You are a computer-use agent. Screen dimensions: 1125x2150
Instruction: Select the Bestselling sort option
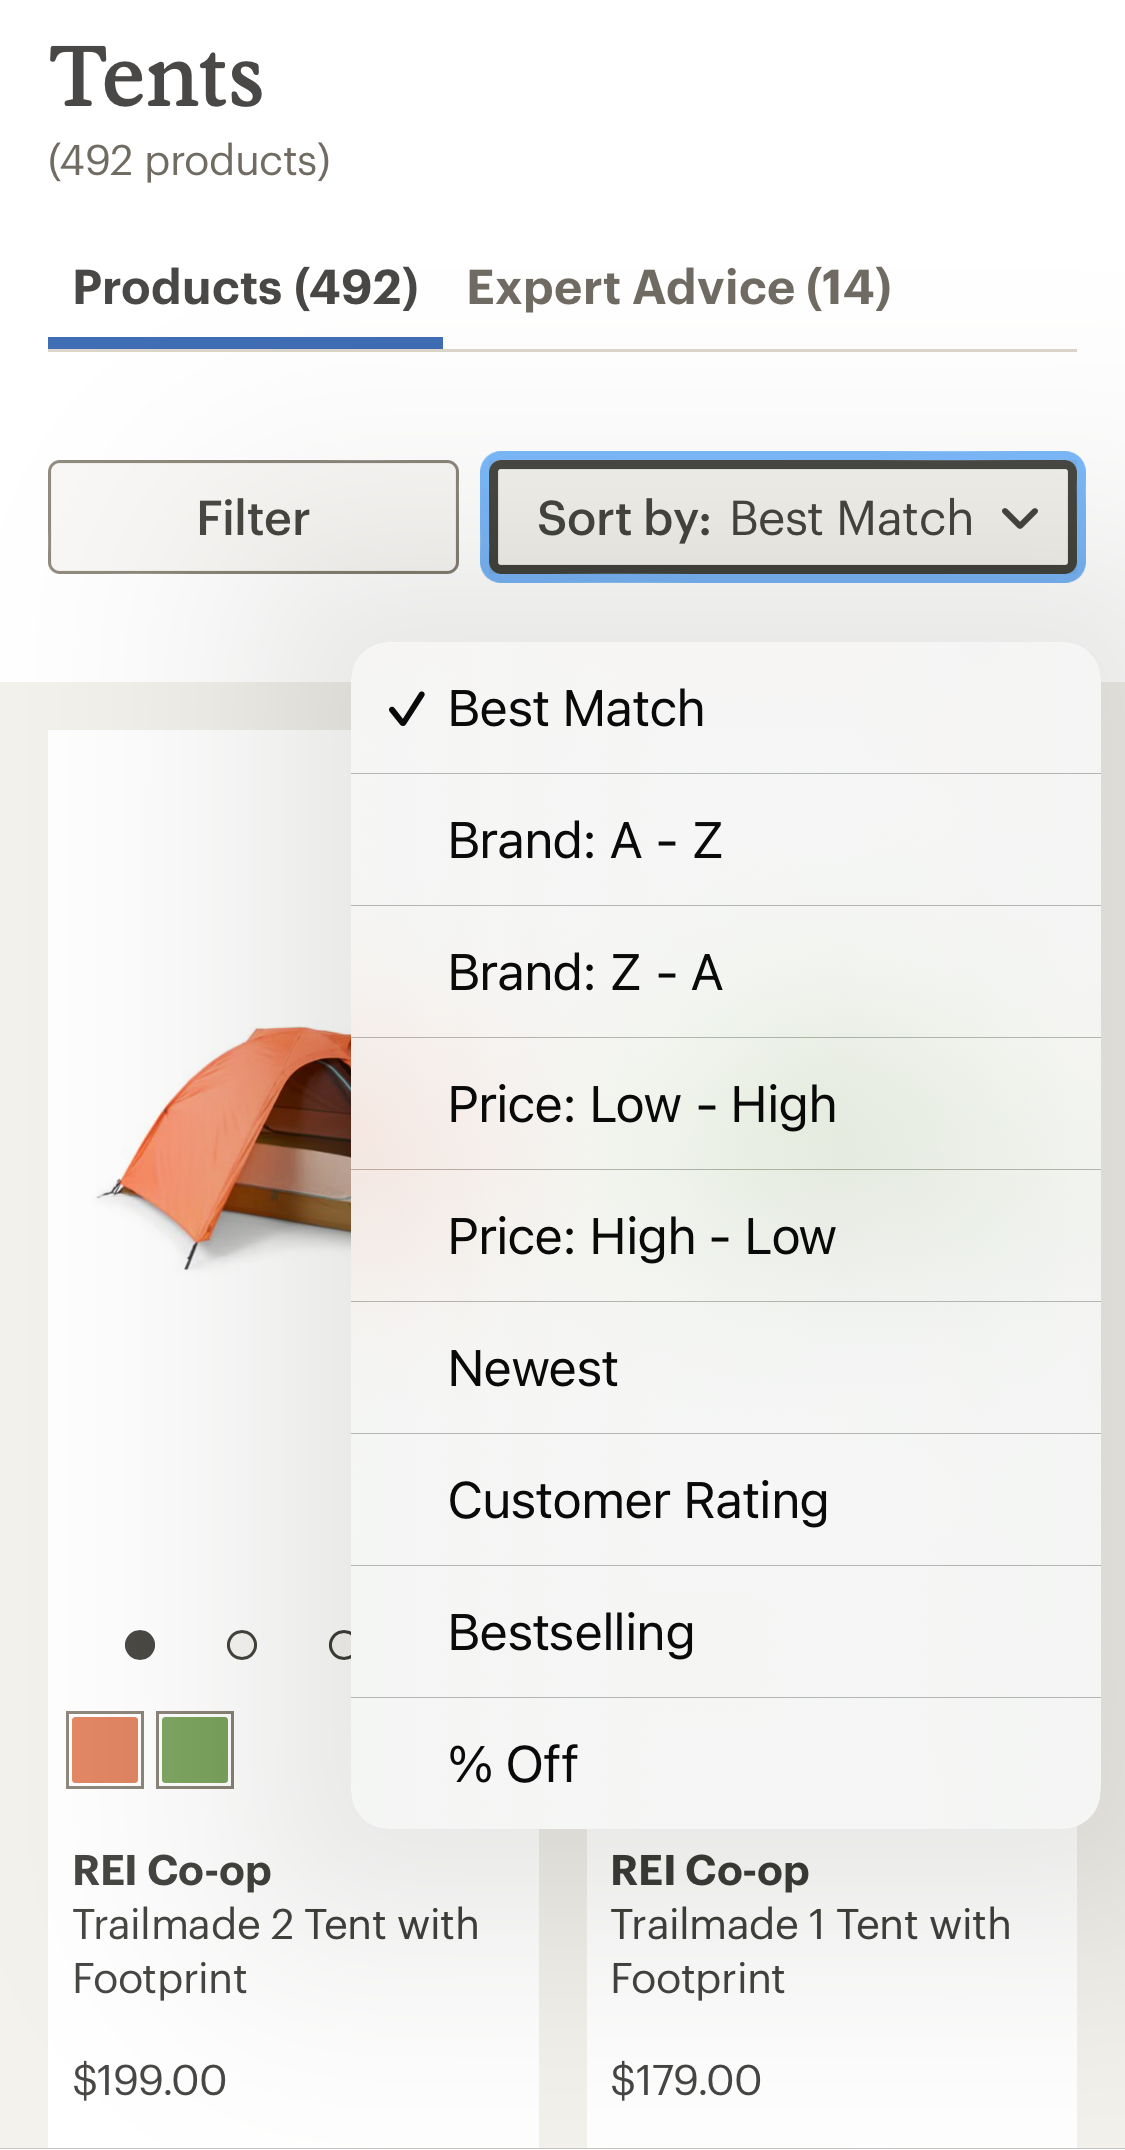[x=571, y=1633]
